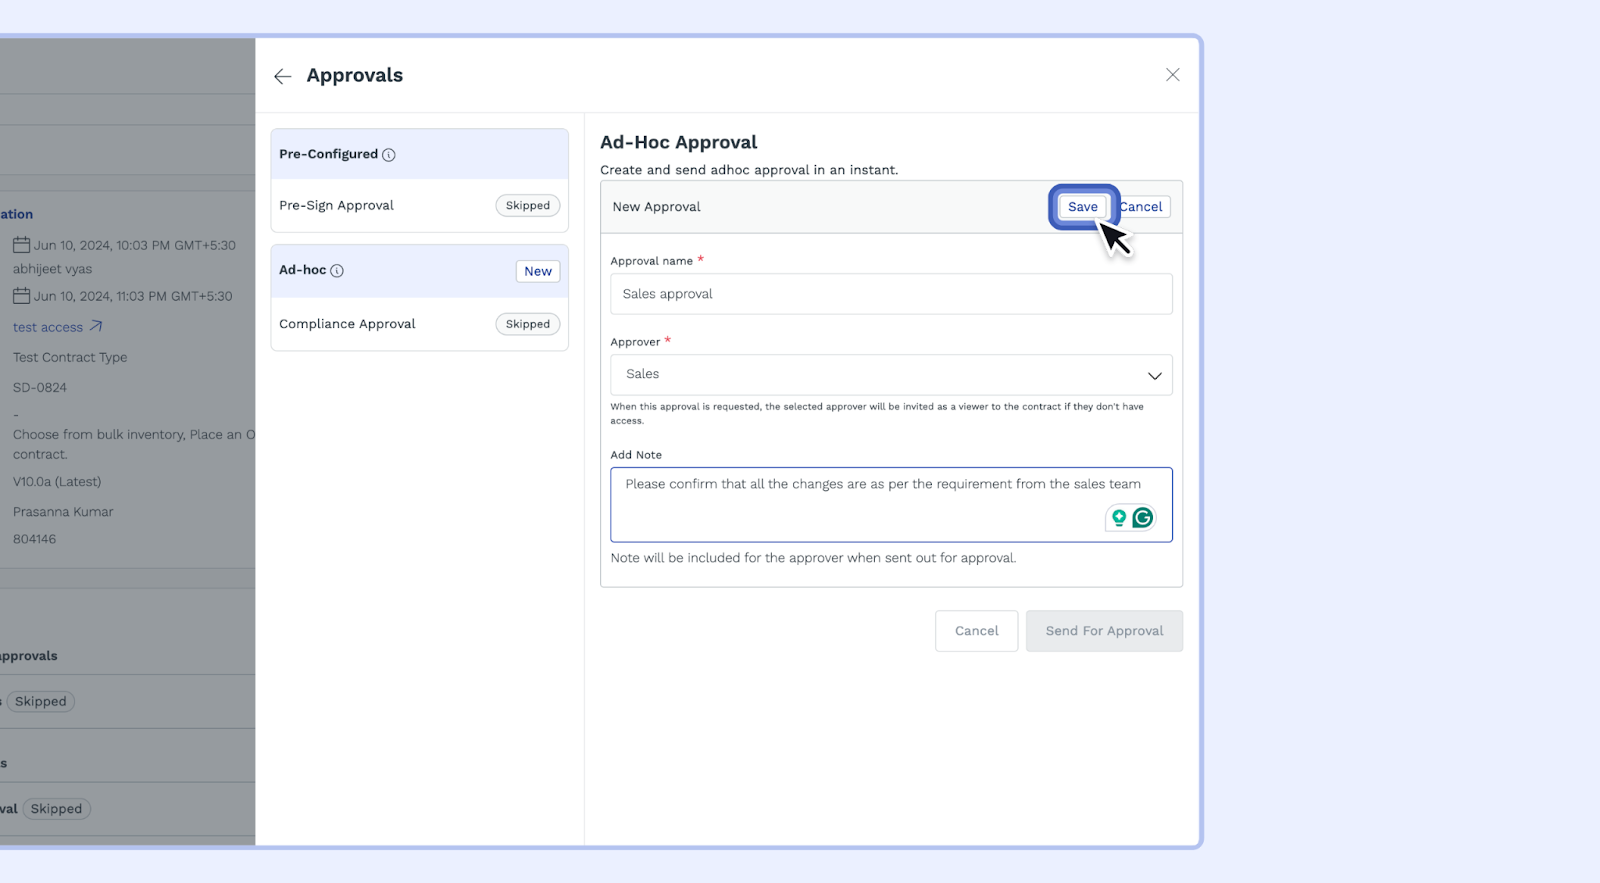1600x883 pixels.
Task: Click the Pre-Configured info icon
Action: (389, 155)
